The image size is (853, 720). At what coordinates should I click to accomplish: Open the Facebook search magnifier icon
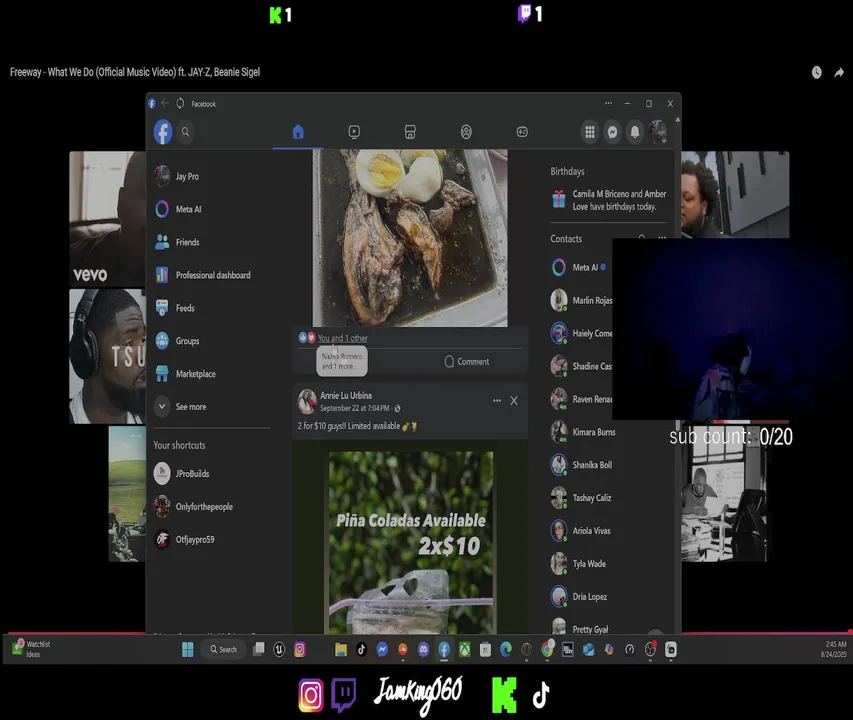coord(186,132)
